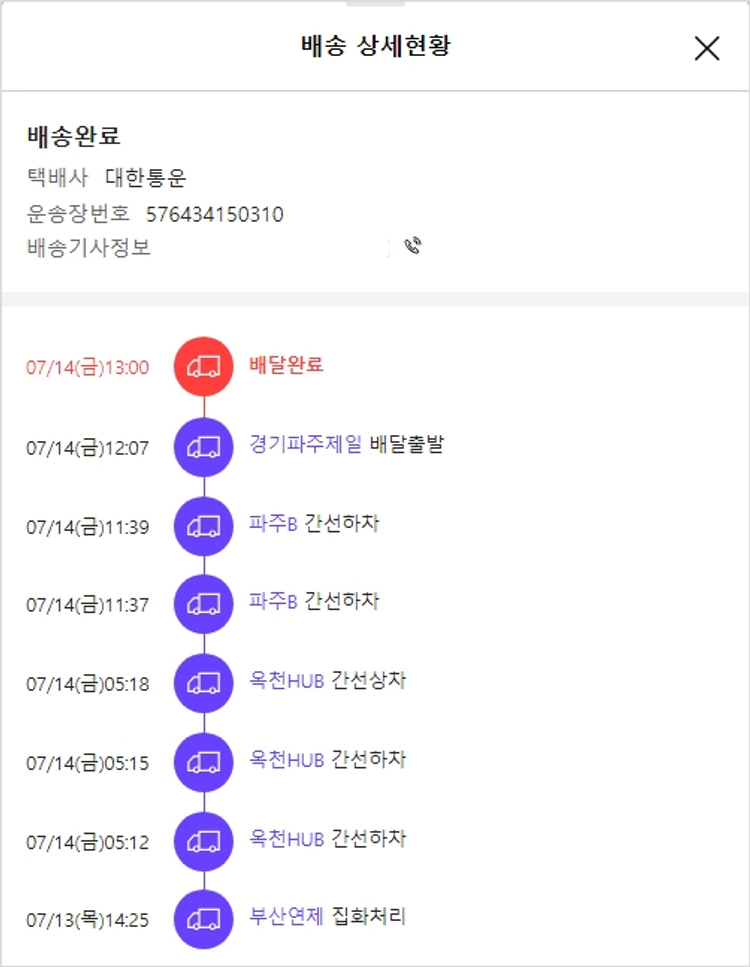Click the 배달완료 status text
750x967 pixels.
click(x=286, y=365)
